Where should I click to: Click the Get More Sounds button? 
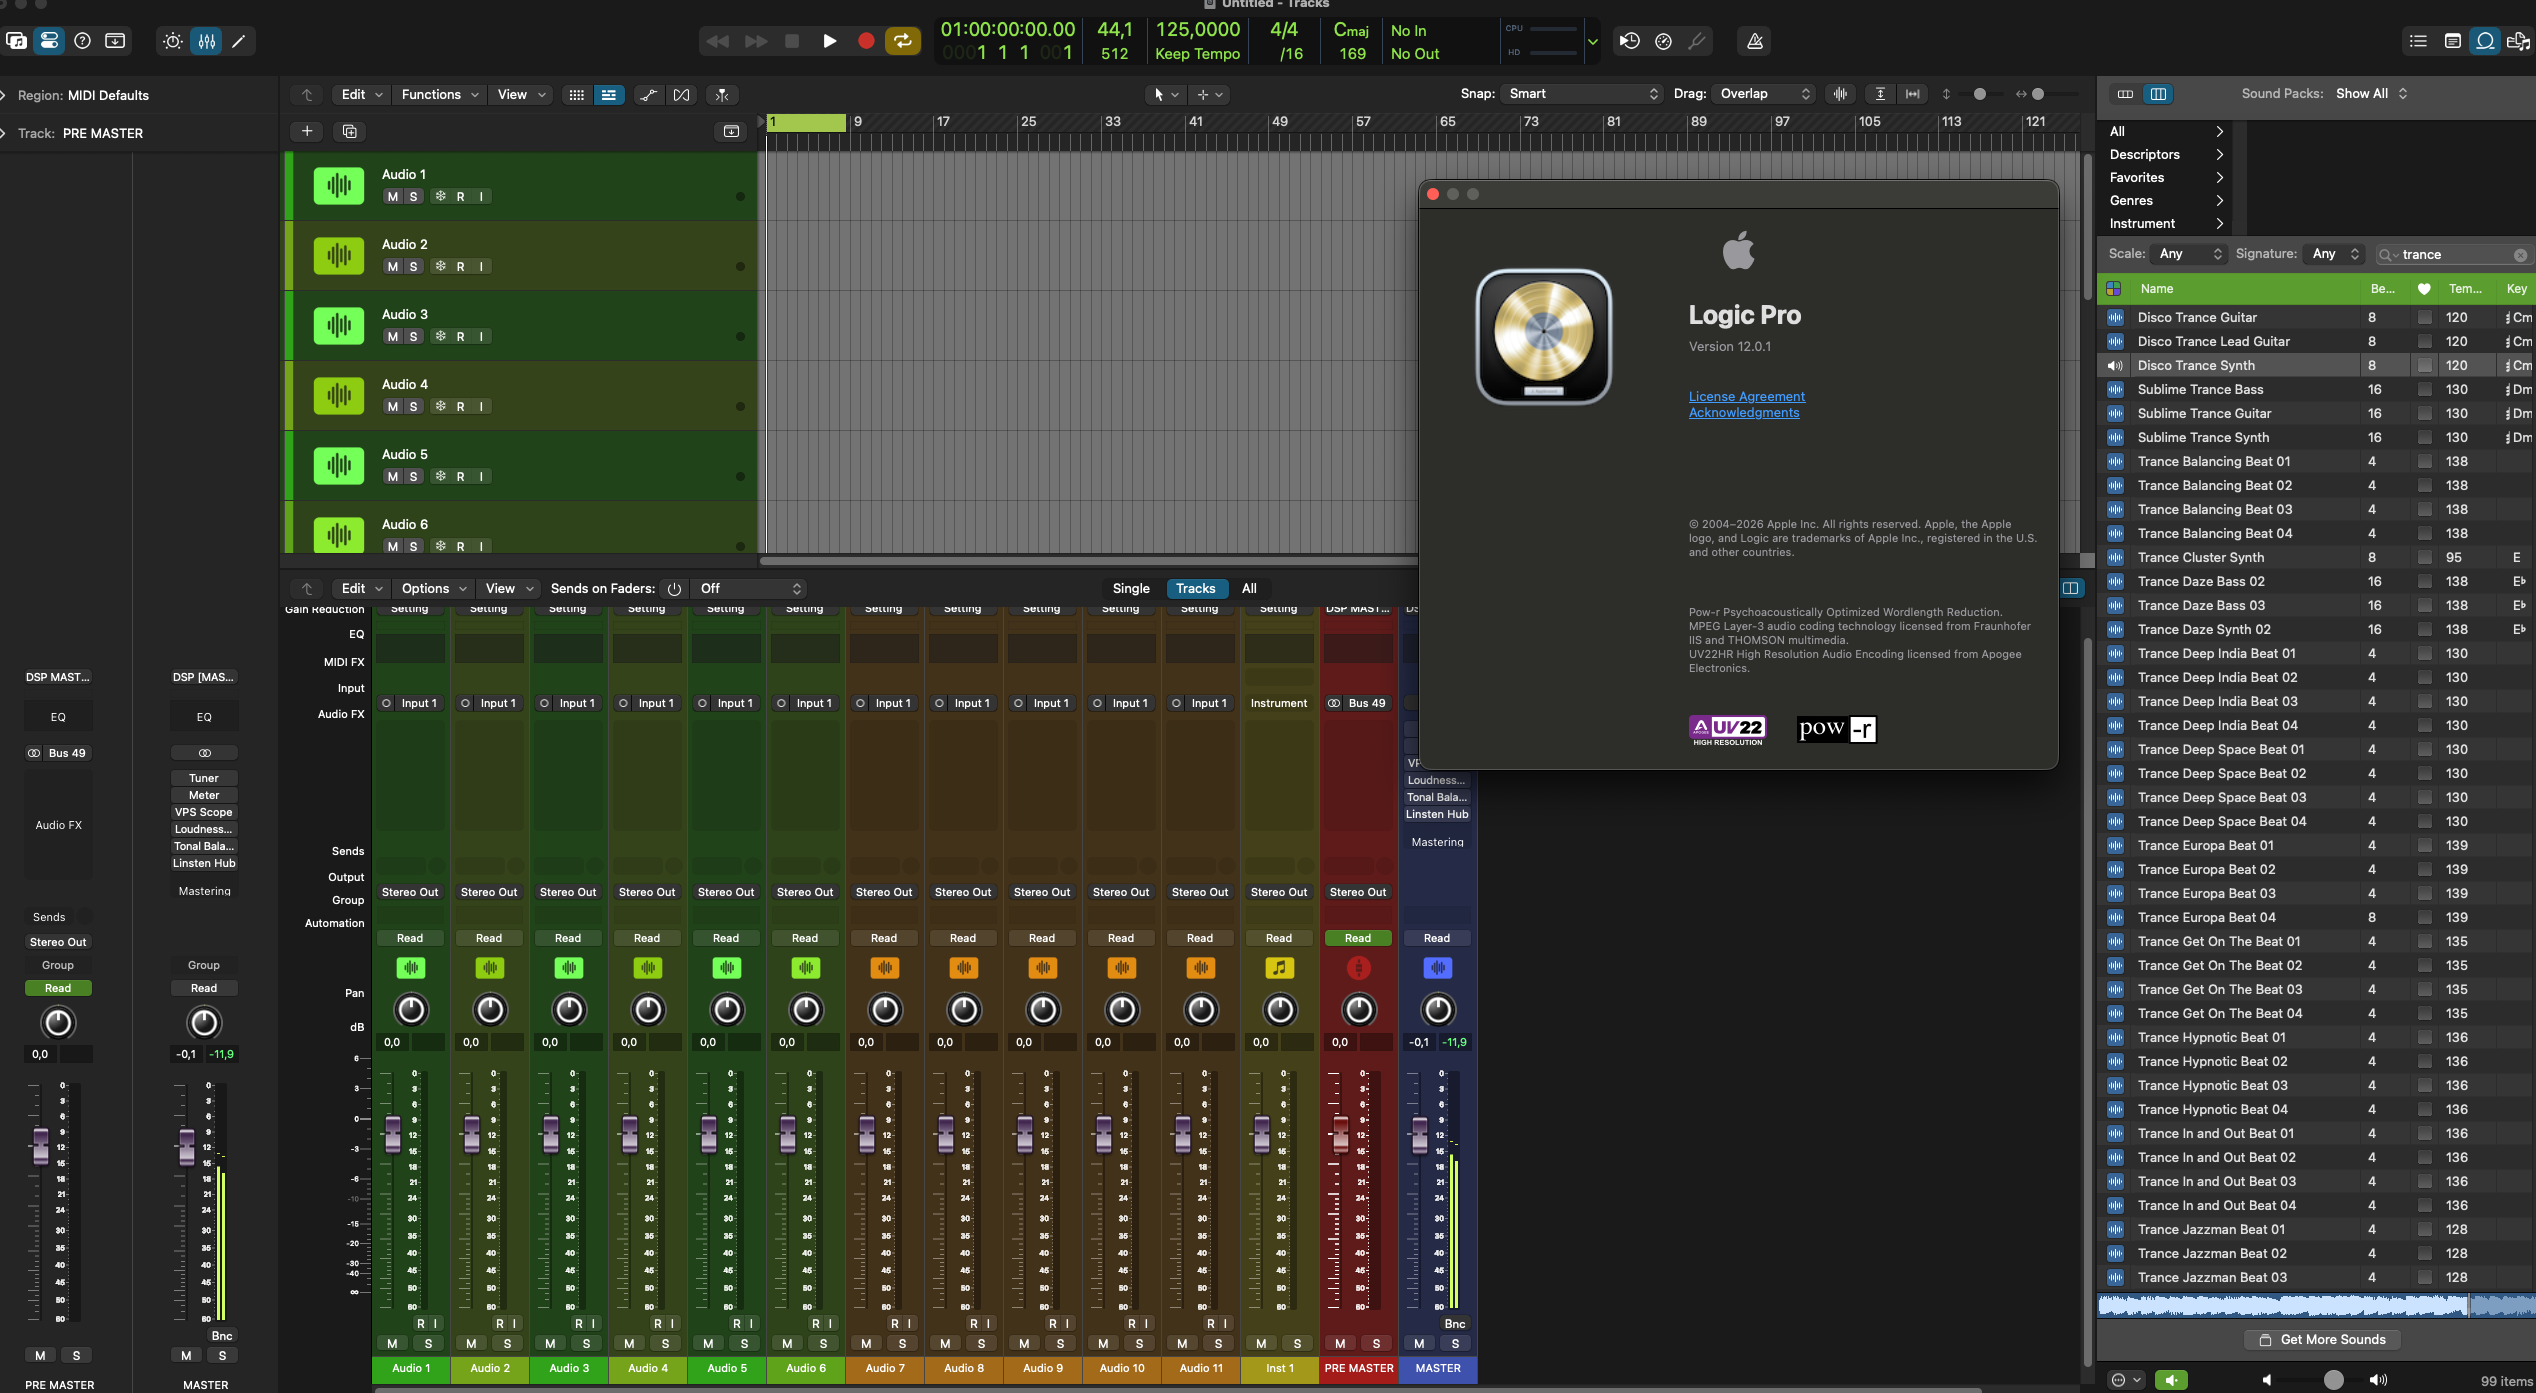click(x=2321, y=1340)
